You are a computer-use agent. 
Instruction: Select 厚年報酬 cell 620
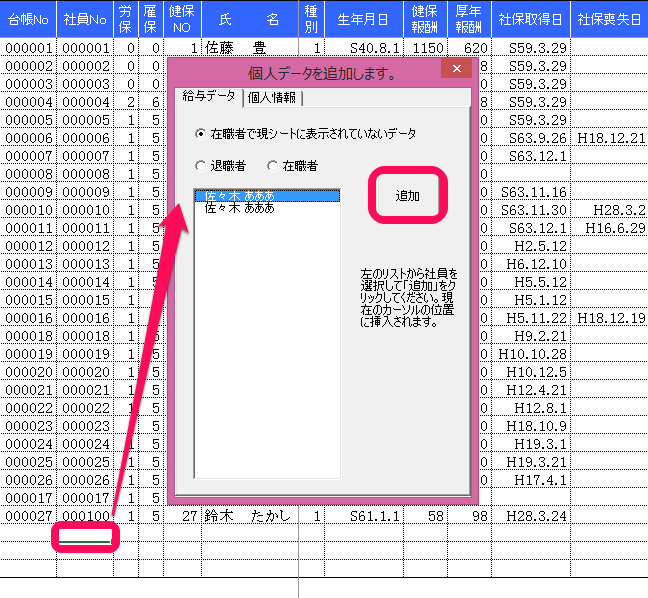point(469,48)
